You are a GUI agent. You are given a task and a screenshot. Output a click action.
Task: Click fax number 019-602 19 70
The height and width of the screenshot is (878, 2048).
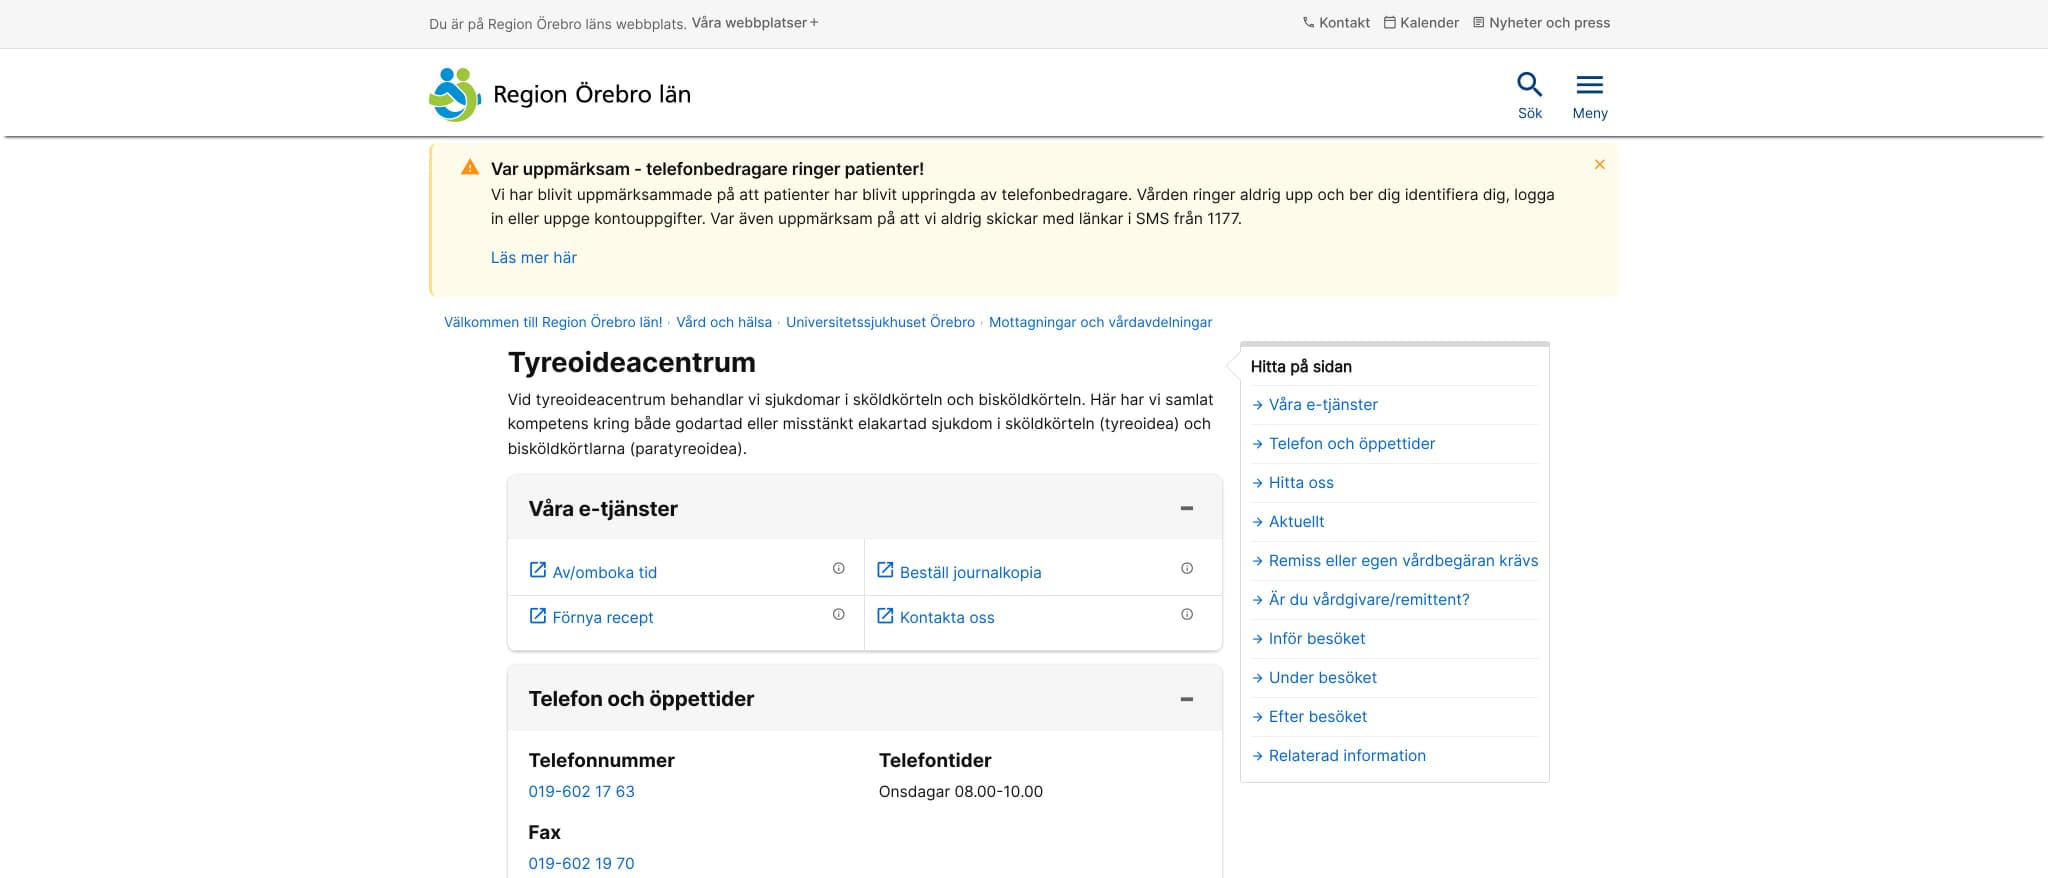pos(581,863)
